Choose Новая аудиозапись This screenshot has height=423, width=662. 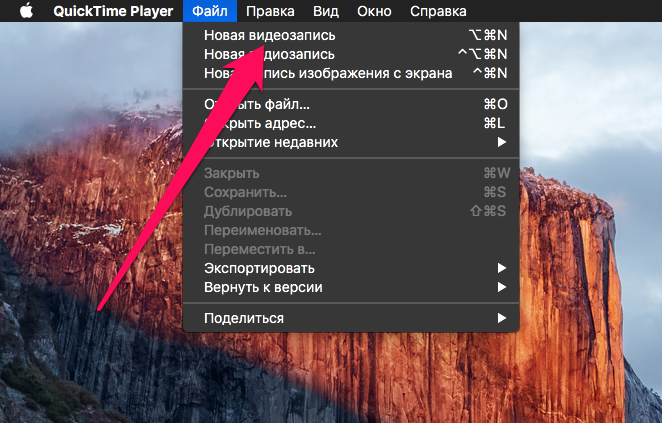point(351,54)
